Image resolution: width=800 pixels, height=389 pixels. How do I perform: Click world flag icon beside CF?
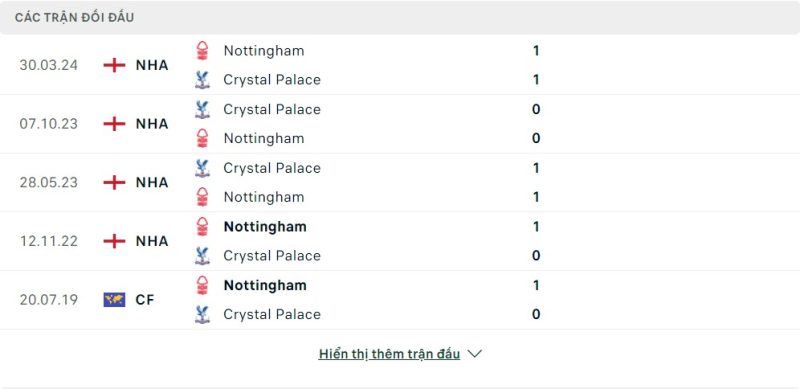coord(114,300)
